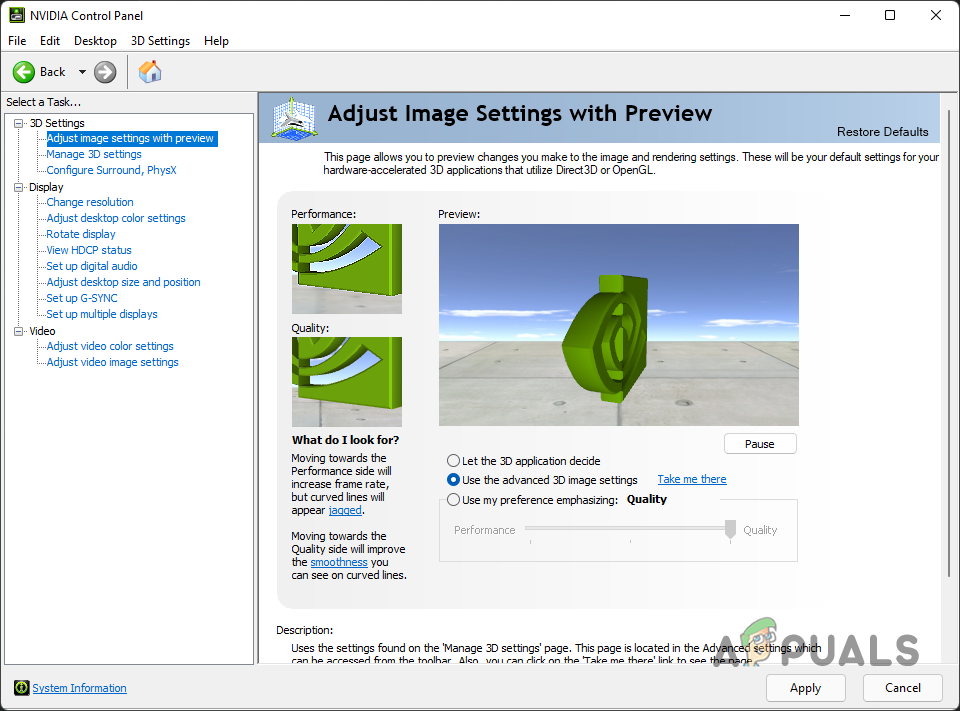Open Set up digital audio

(x=92, y=266)
